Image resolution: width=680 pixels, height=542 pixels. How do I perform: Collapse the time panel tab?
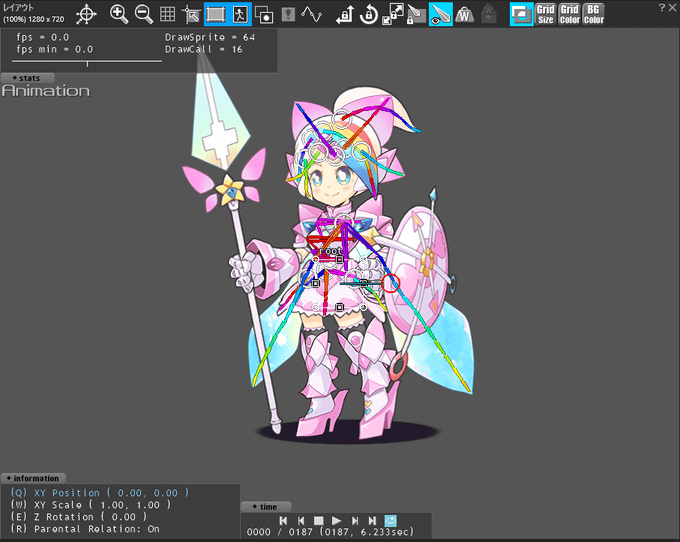[266, 506]
